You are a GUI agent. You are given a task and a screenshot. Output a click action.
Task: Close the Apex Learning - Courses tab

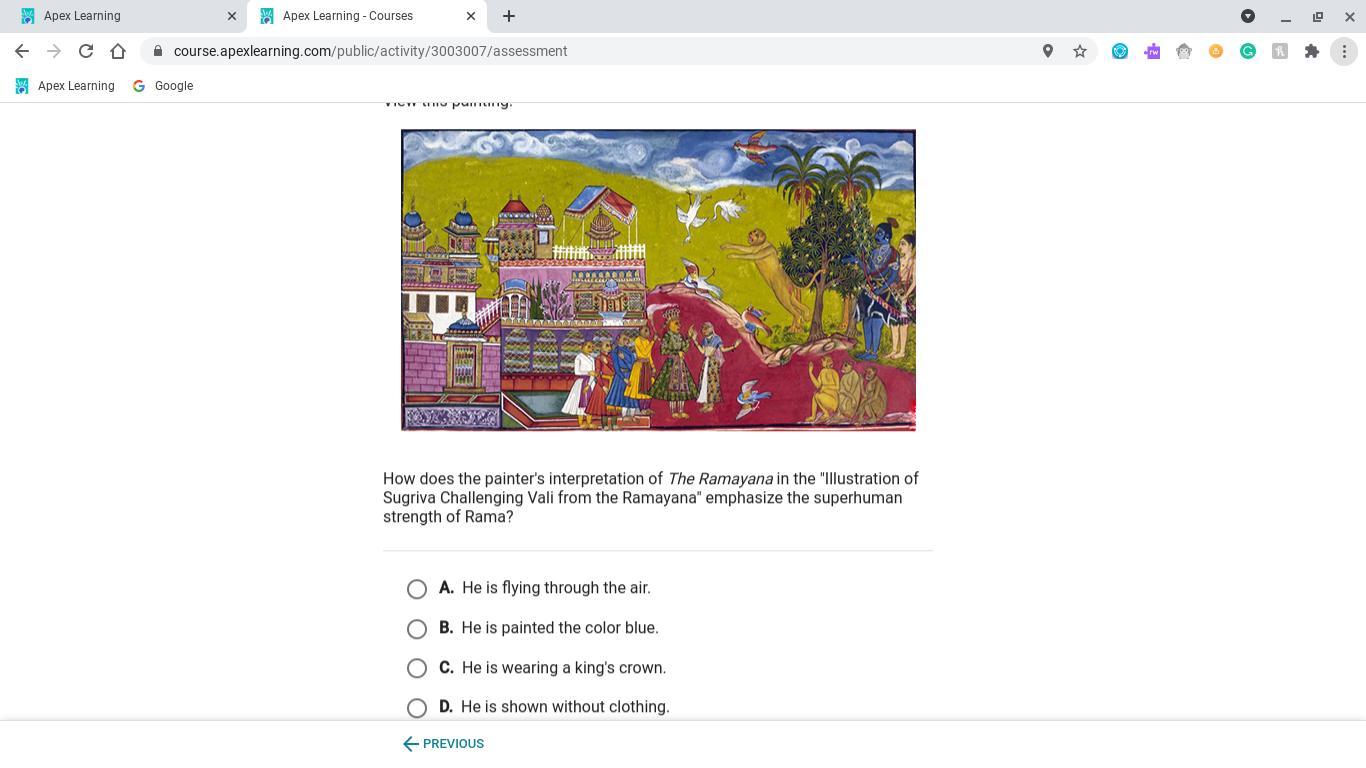pyautogui.click(x=471, y=16)
